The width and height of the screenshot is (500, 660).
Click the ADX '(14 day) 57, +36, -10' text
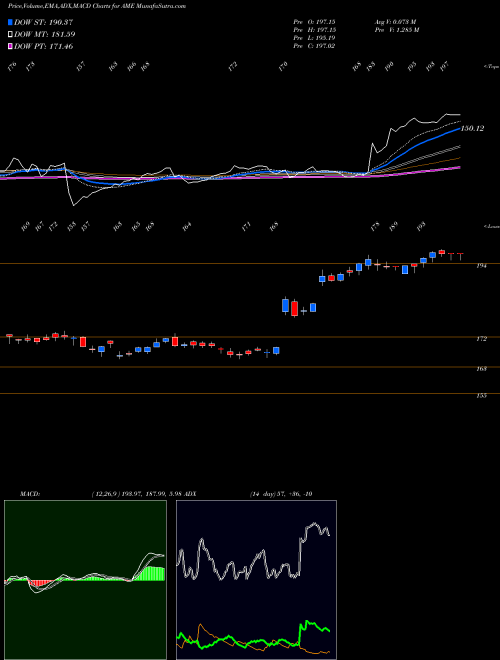click(281, 494)
